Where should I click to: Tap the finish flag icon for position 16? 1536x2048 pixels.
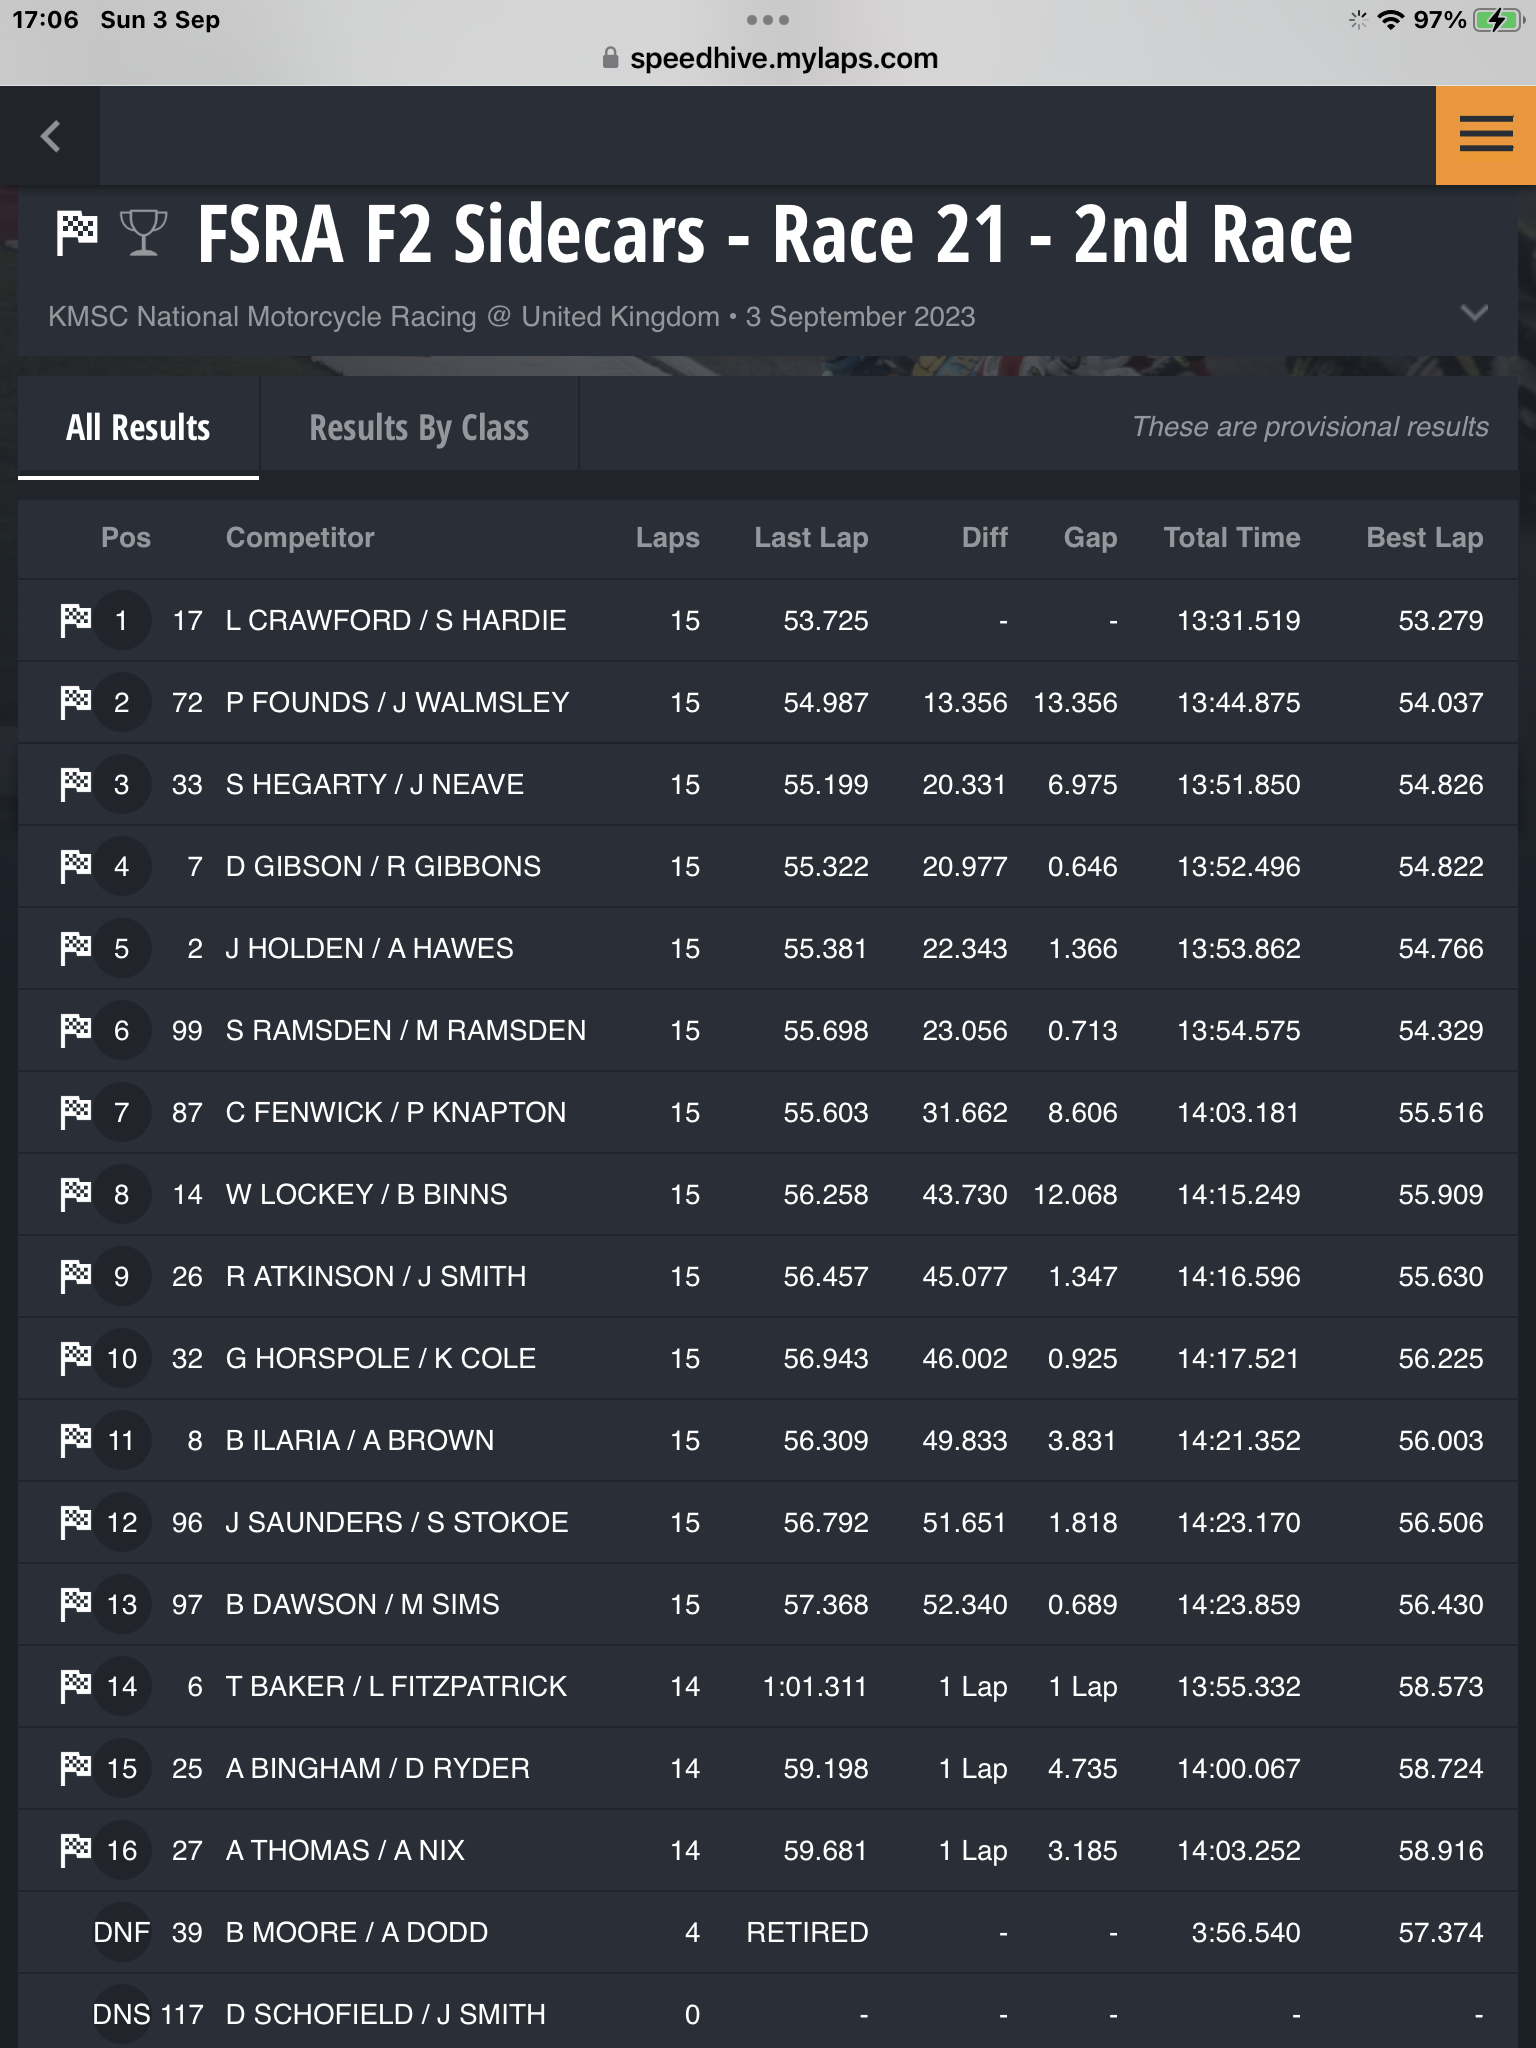[x=76, y=1850]
